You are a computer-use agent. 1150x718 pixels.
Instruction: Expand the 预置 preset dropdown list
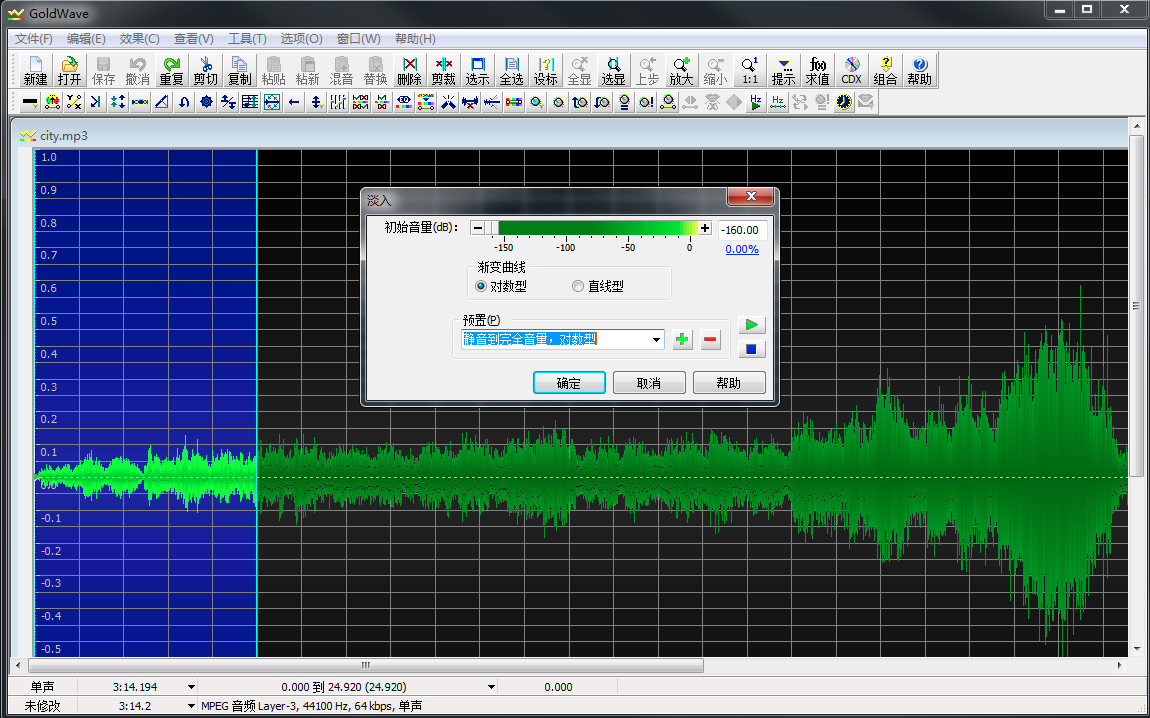point(656,340)
